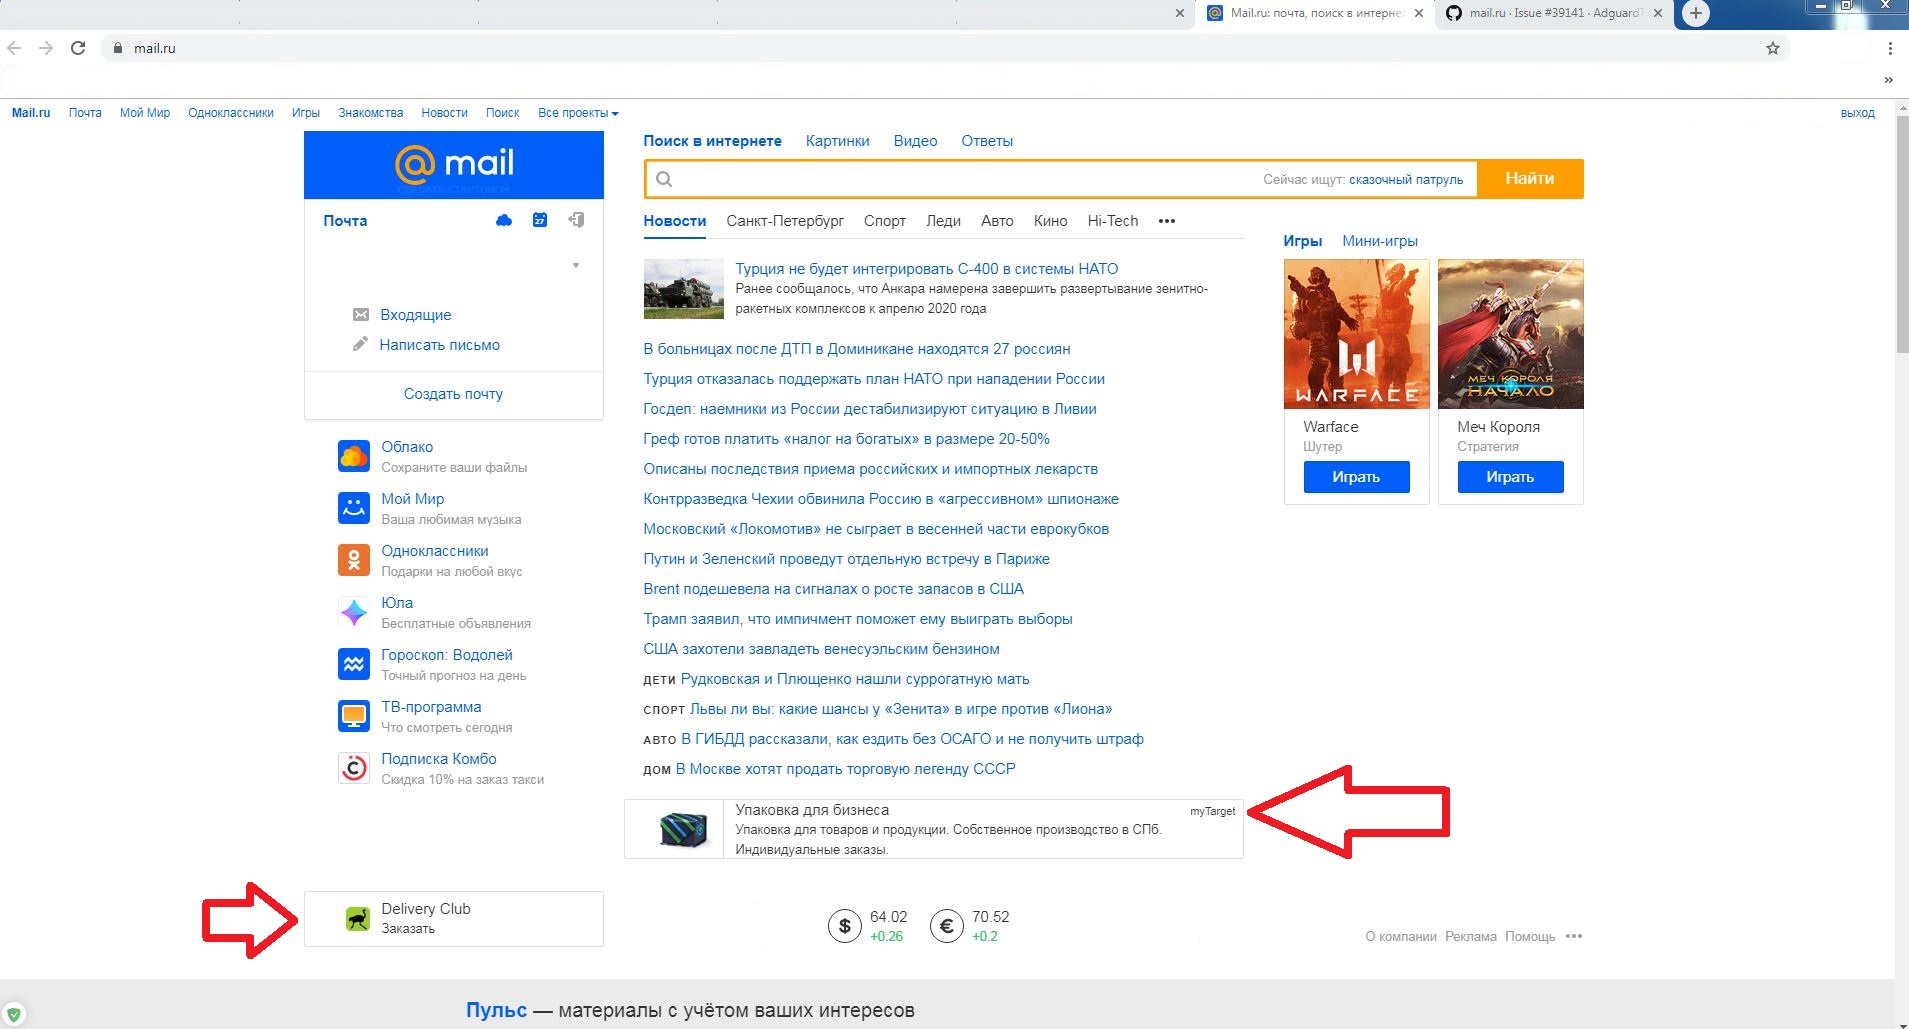
Task: Click the logout door icon in mail widget
Action: tap(577, 219)
